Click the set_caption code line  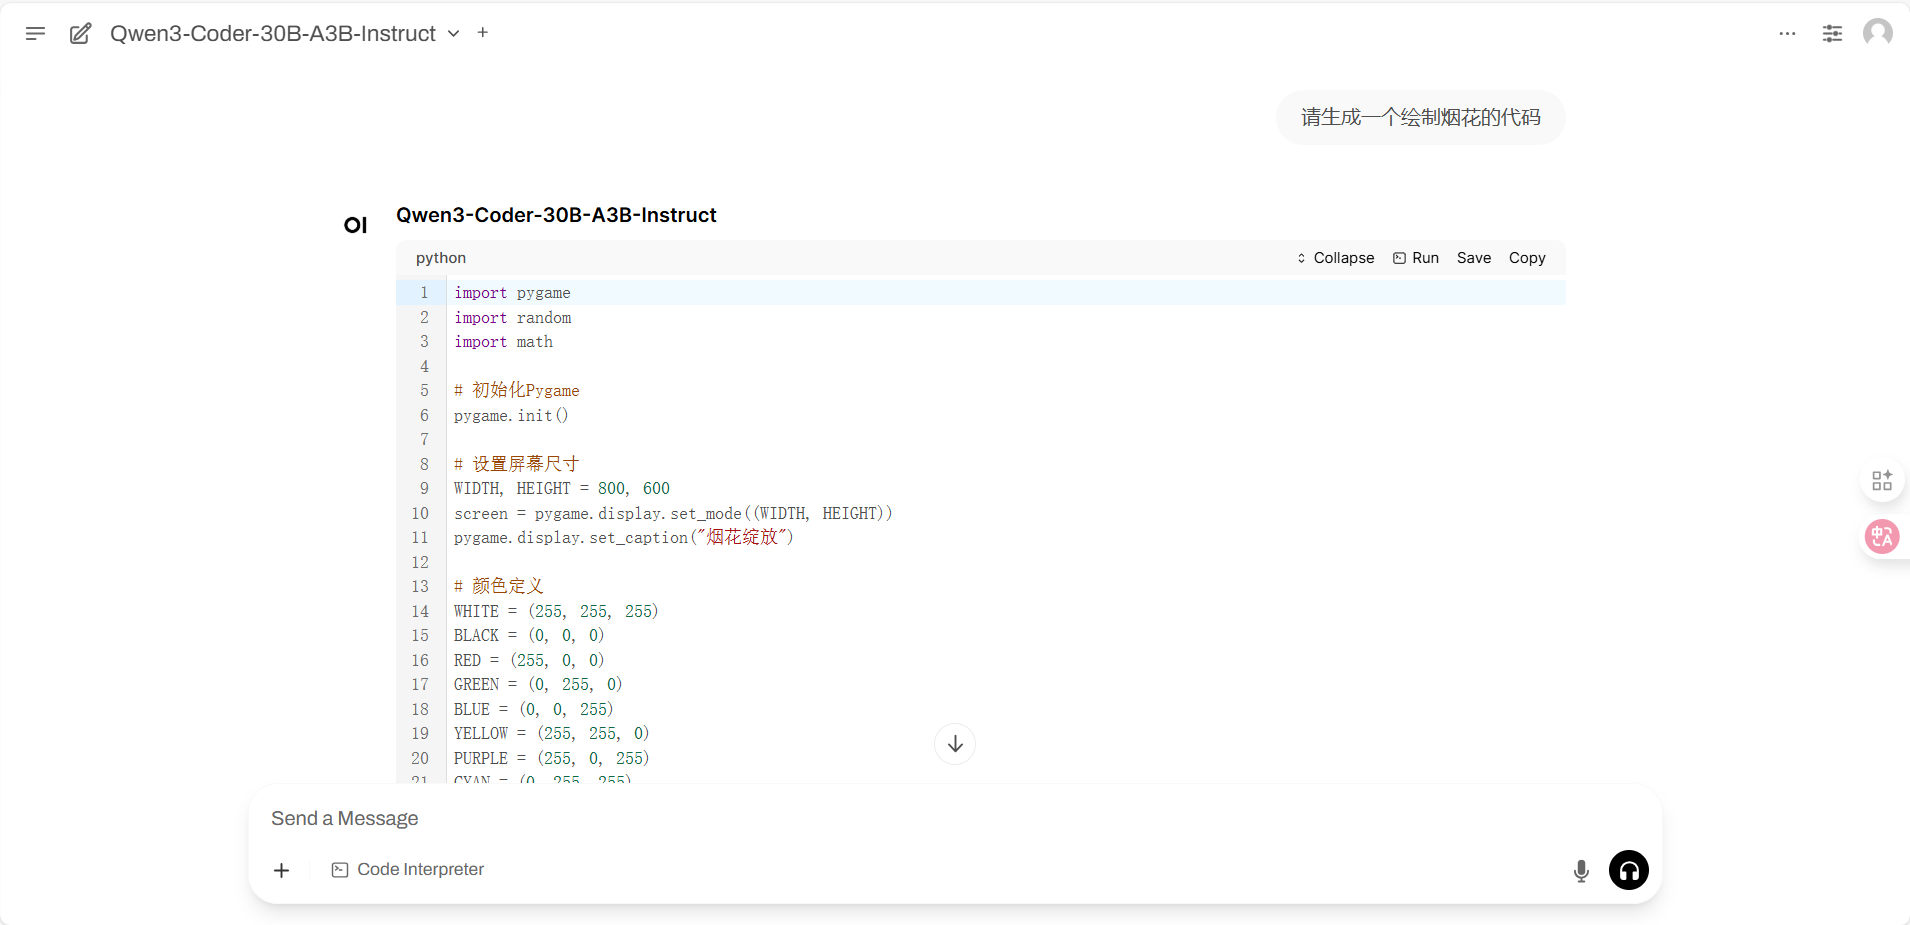pos(624,538)
